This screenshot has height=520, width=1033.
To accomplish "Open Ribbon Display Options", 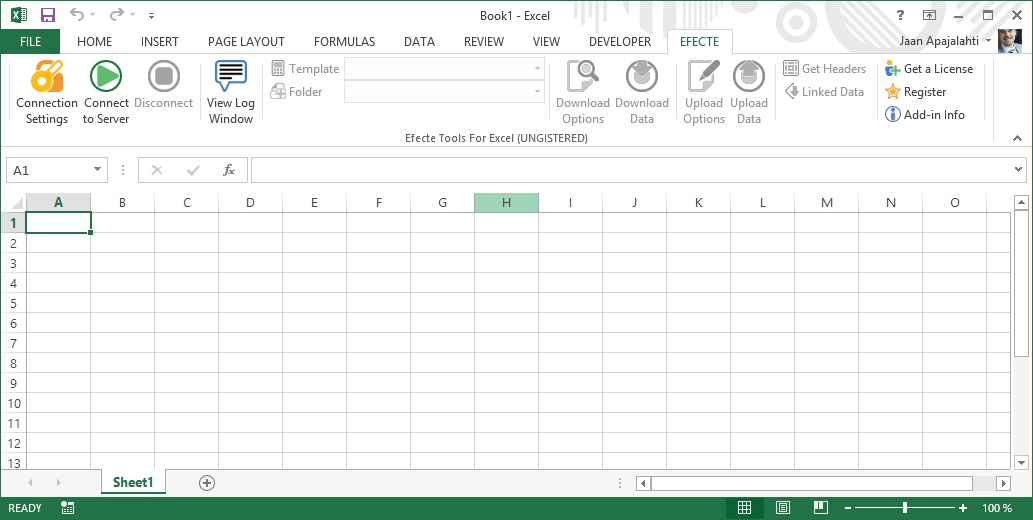I will pyautogui.click(x=930, y=15).
